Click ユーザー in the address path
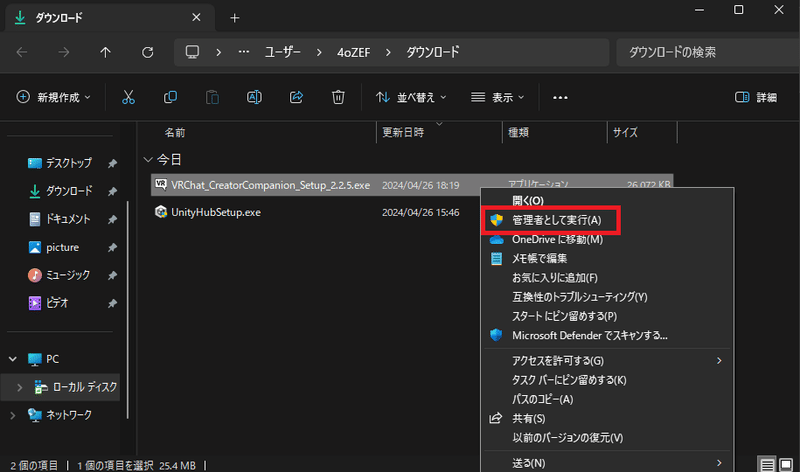The height and width of the screenshot is (472, 800). (283, 52)
